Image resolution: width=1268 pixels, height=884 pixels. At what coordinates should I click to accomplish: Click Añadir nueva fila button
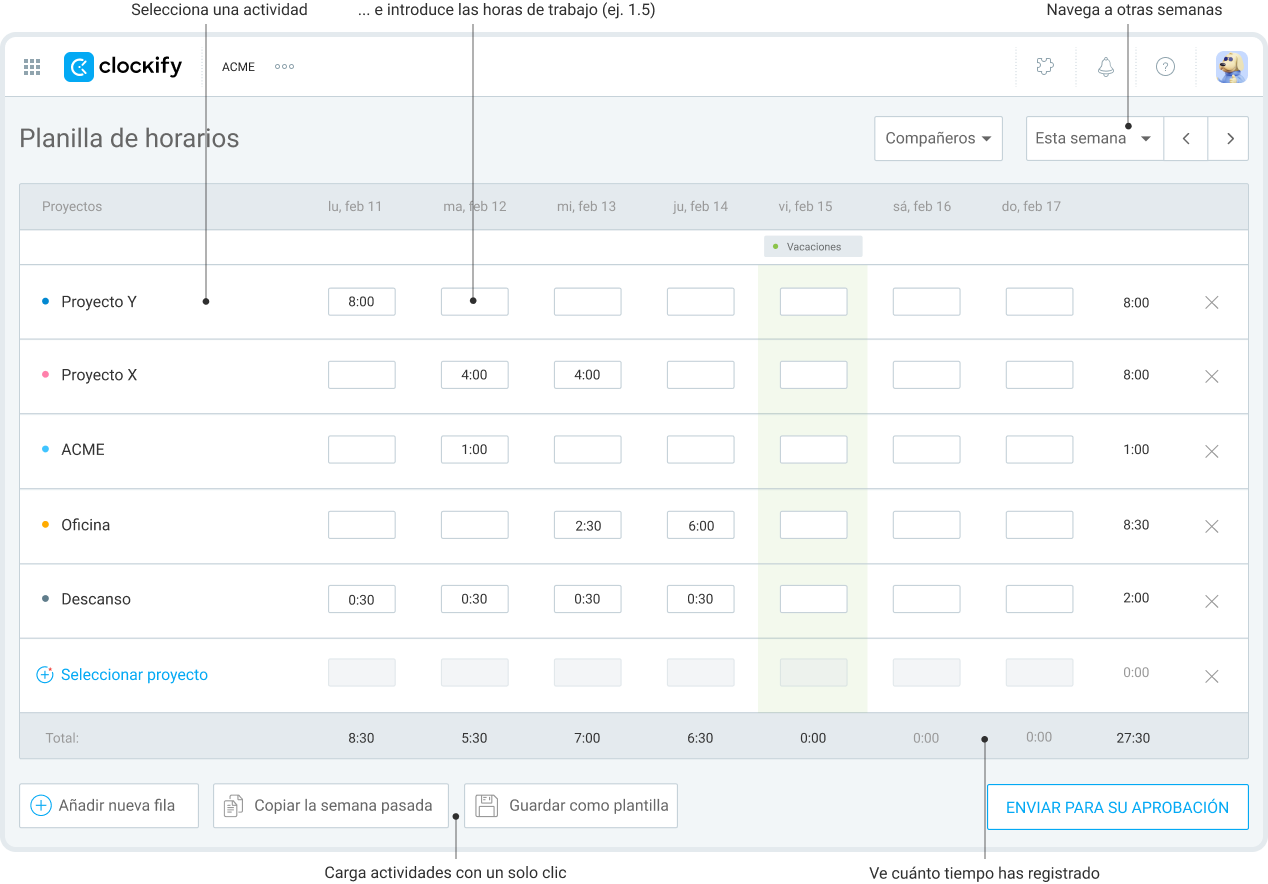click(x=109, y=806)
